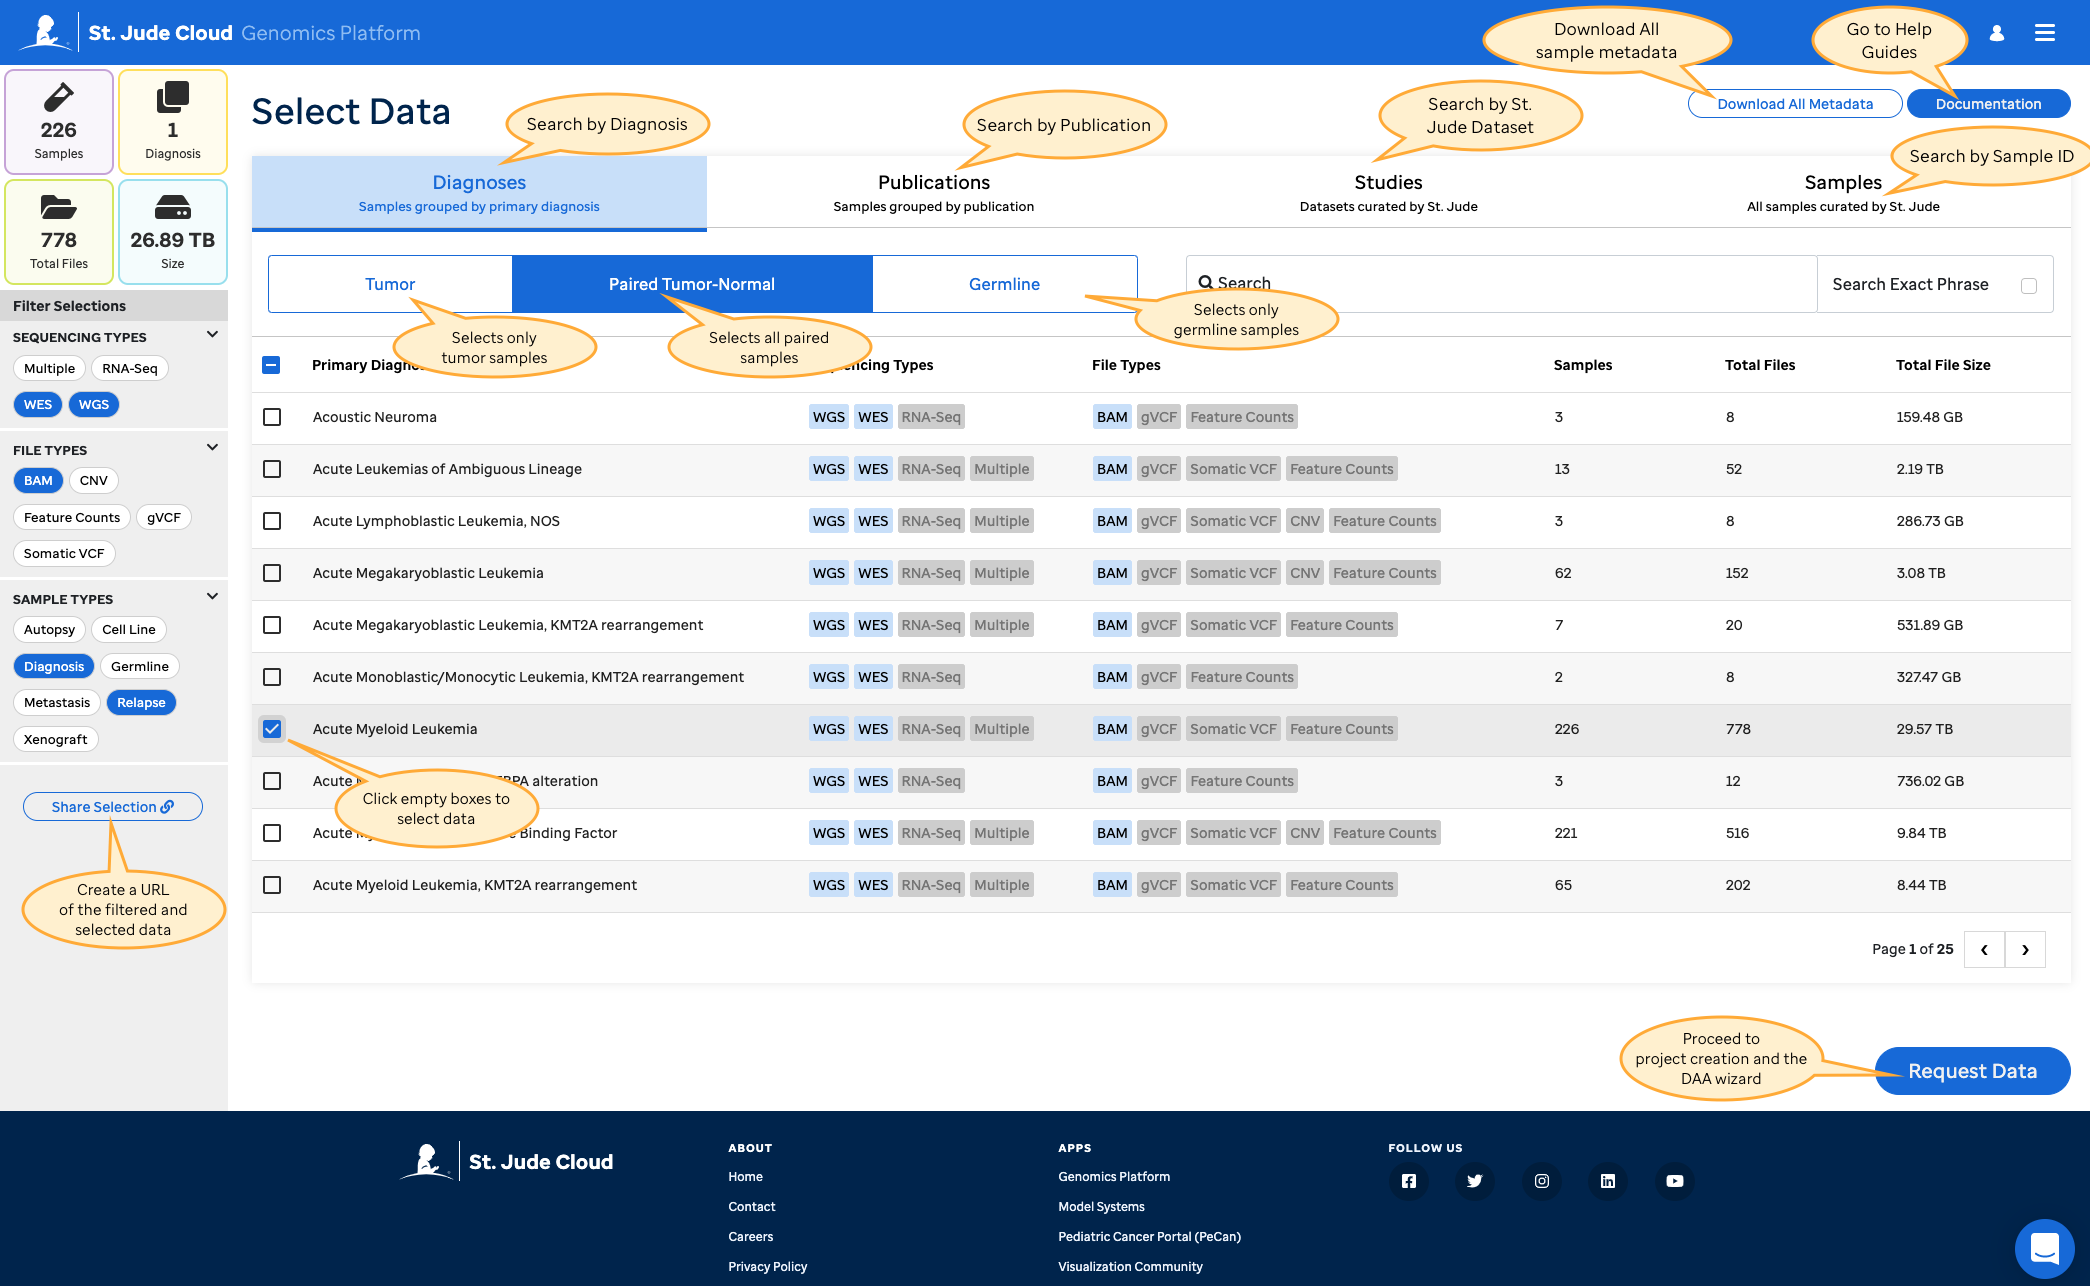Viewport: 2090px width, 1286px height.
Task: Open the Instagram social icon
Action: pos(1542,1181)
